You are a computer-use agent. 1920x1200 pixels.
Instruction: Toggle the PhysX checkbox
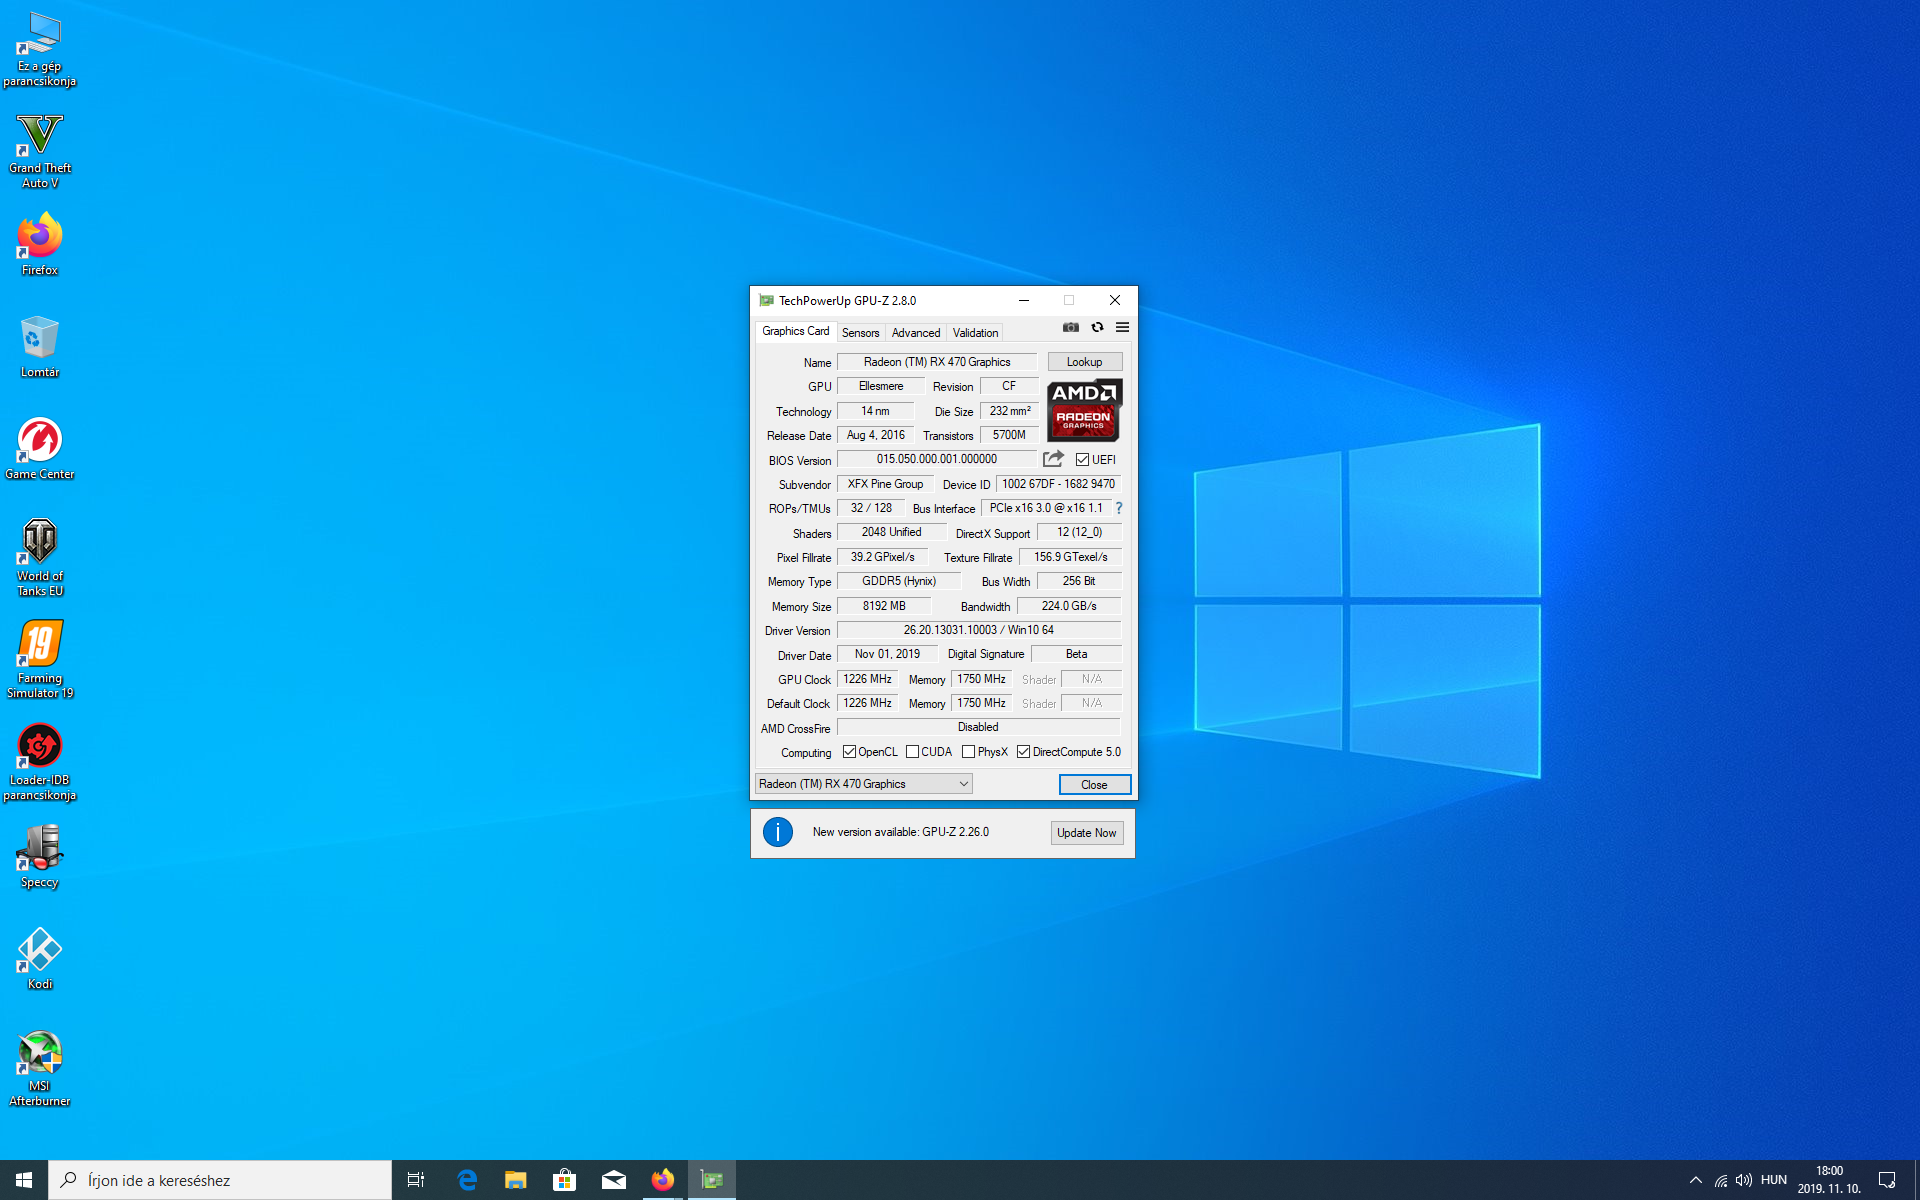tap(968, 752)
